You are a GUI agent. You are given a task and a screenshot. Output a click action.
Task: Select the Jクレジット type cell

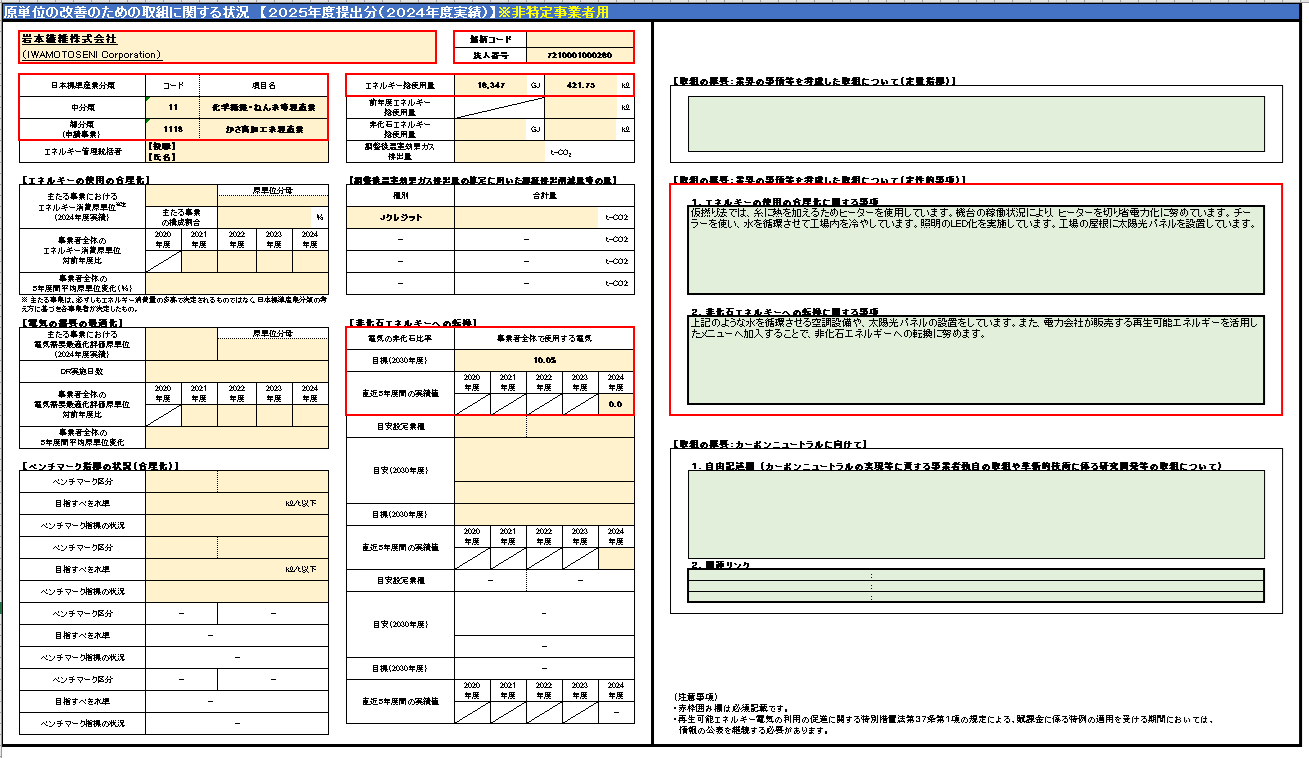click(x=400, y=217)
